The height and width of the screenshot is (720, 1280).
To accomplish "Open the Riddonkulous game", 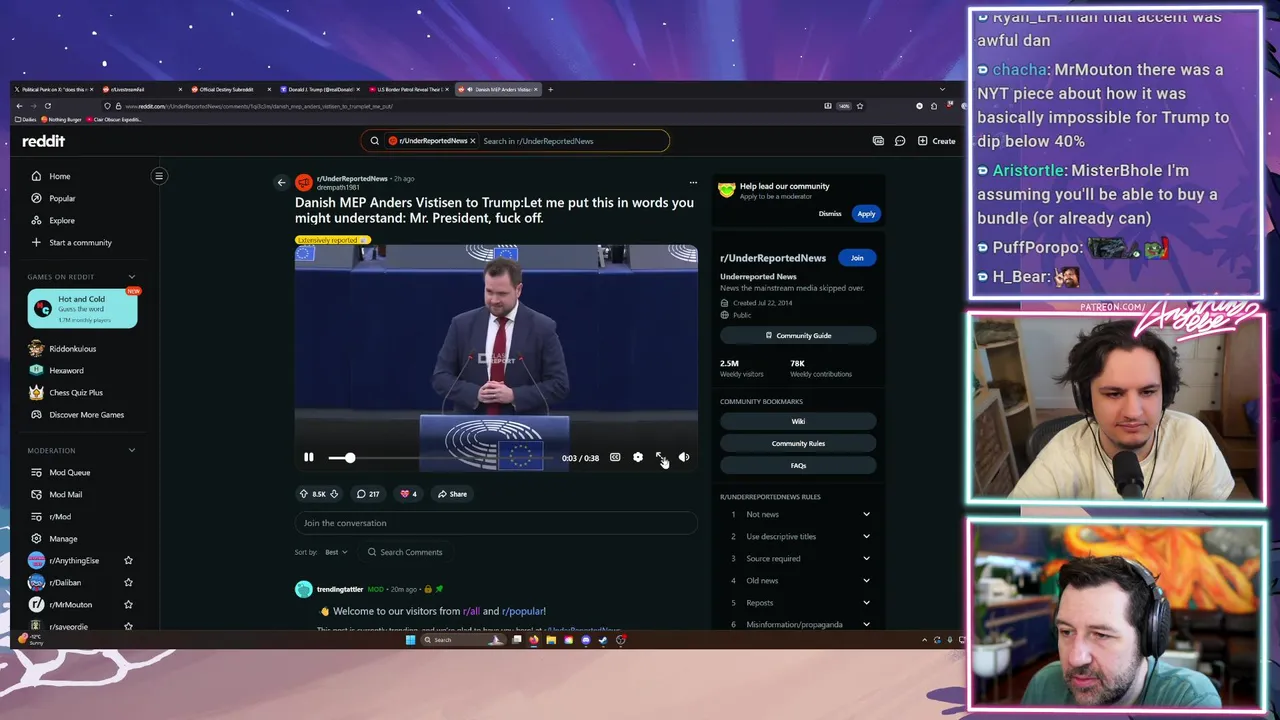I will coord(72,349).
